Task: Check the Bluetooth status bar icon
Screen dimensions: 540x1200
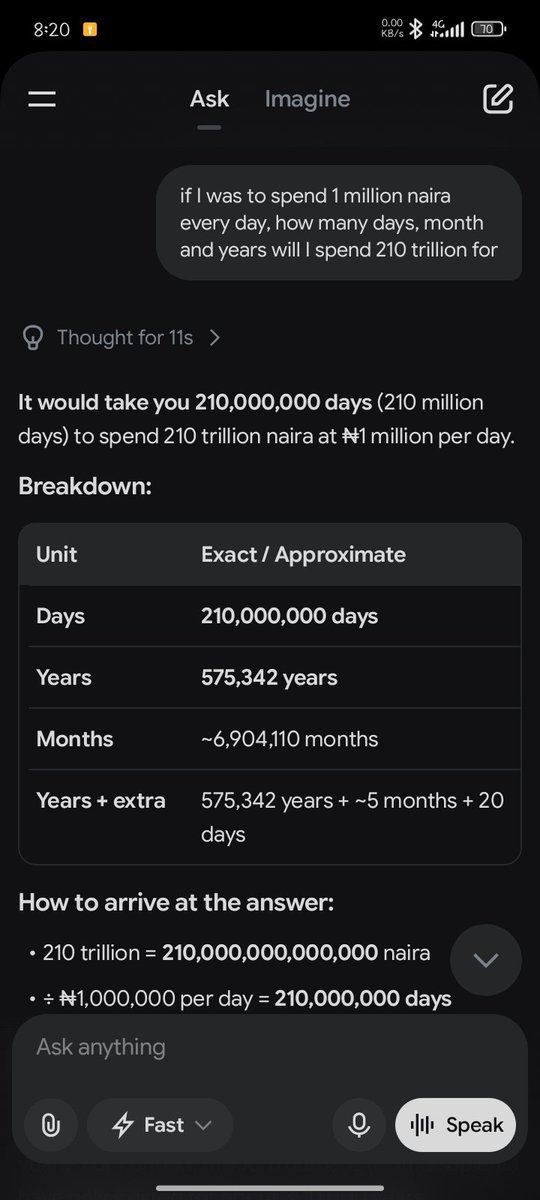Action: point(416,30)
